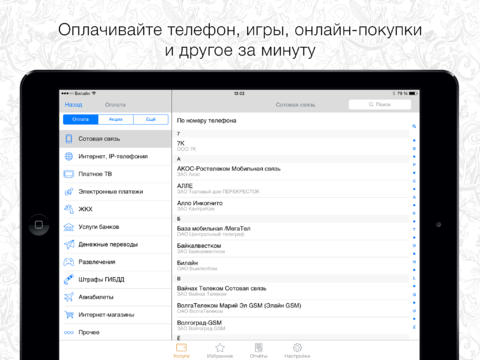Open the Избранное favorites tab

220,351
